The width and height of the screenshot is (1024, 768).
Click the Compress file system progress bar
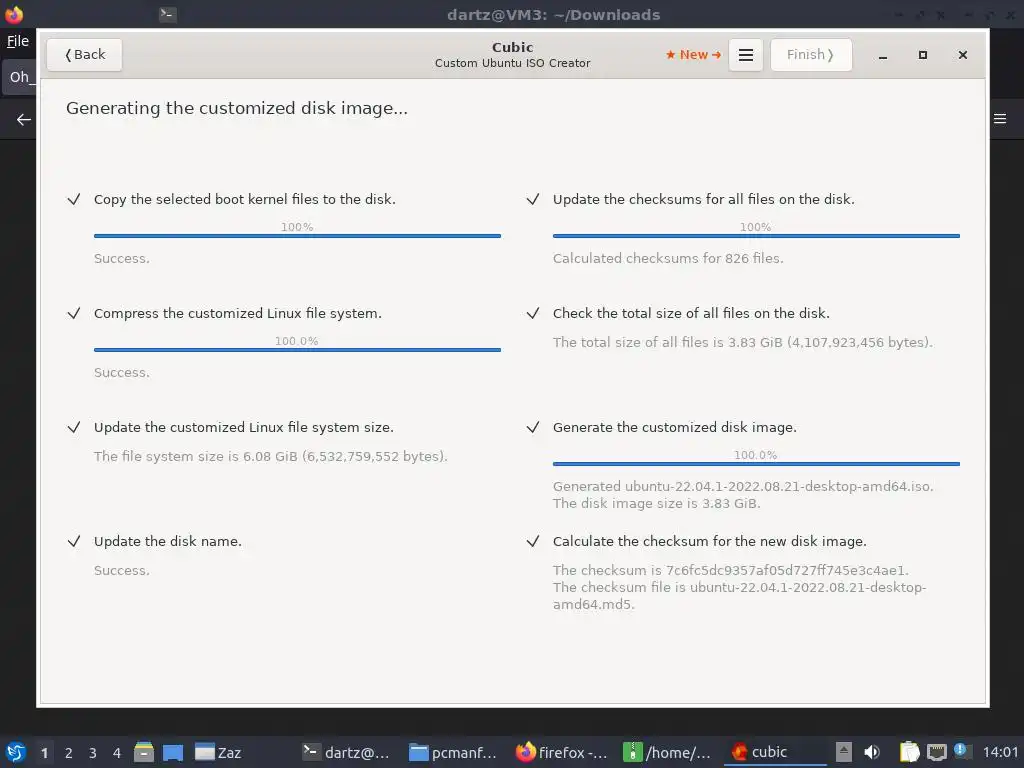[297, 350]
